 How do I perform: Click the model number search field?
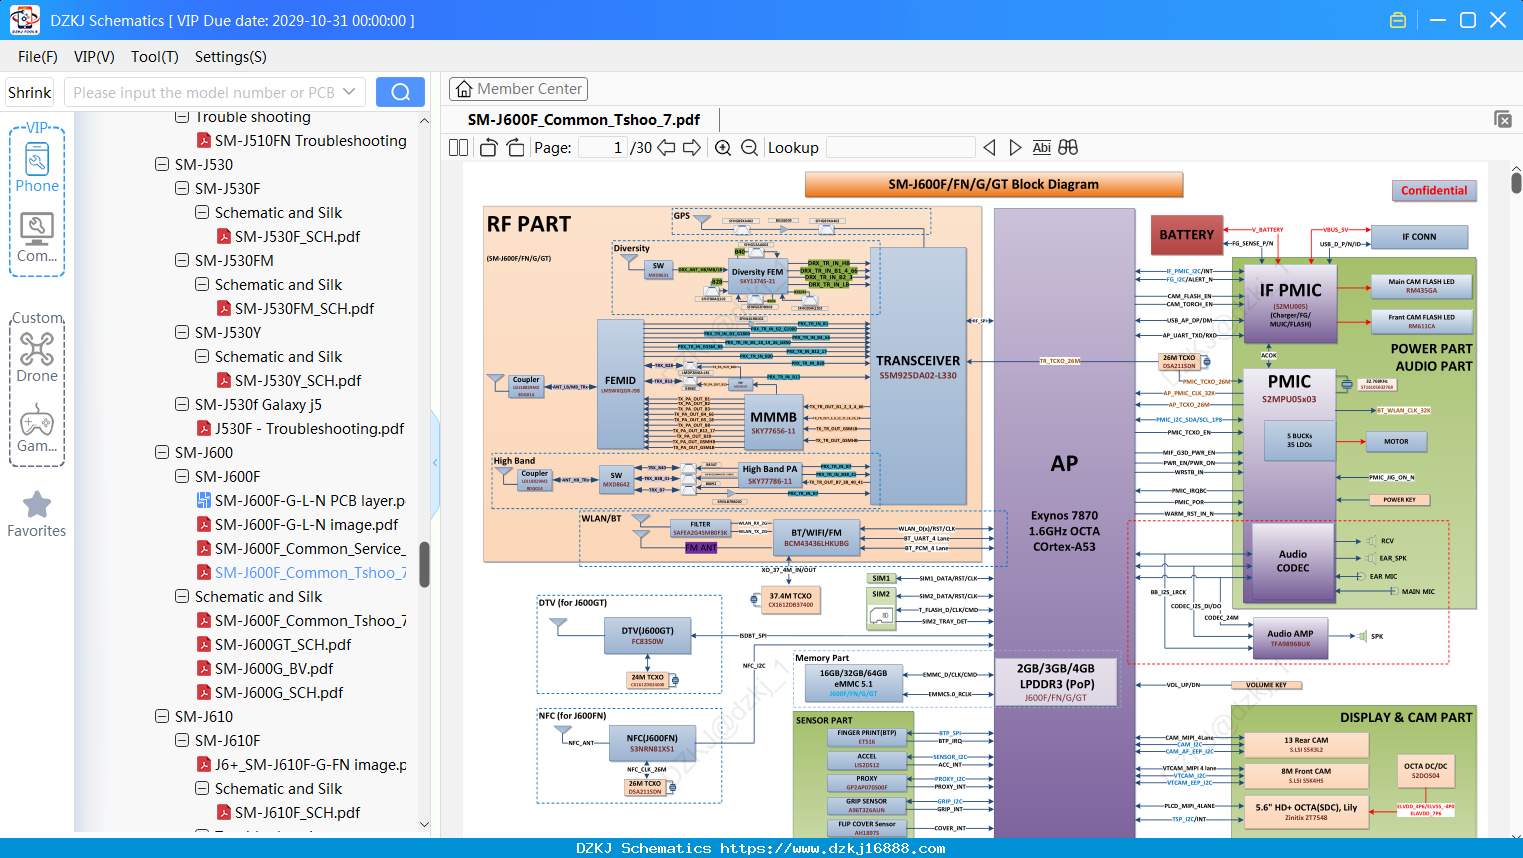(203, 92)
